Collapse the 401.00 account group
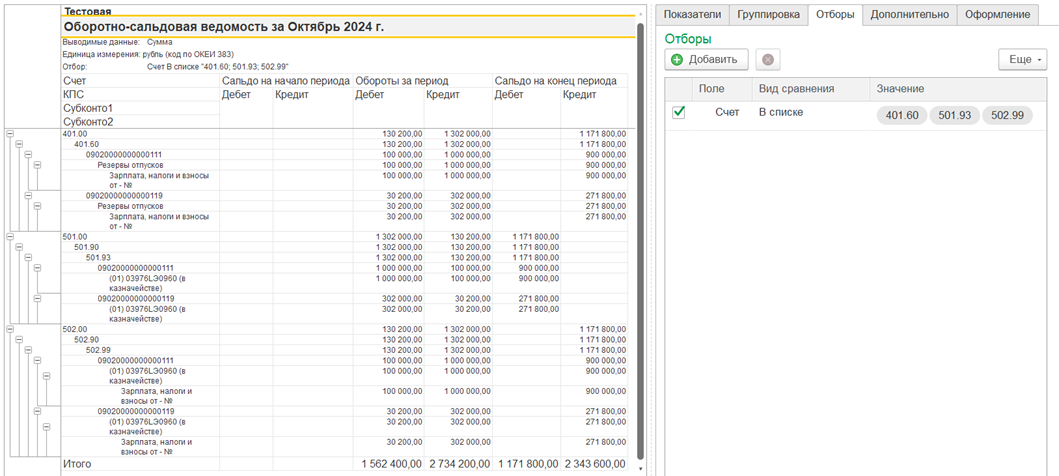Image resolution: width=1059 pixels, height=476 pixels. click(x=10, y=134)
